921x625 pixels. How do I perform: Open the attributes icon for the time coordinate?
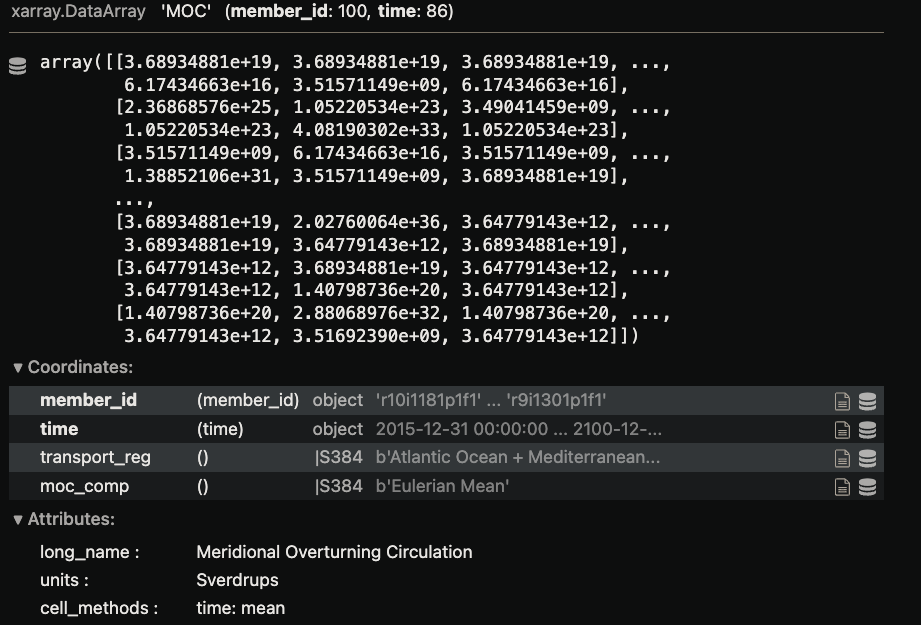pos(844,430)
